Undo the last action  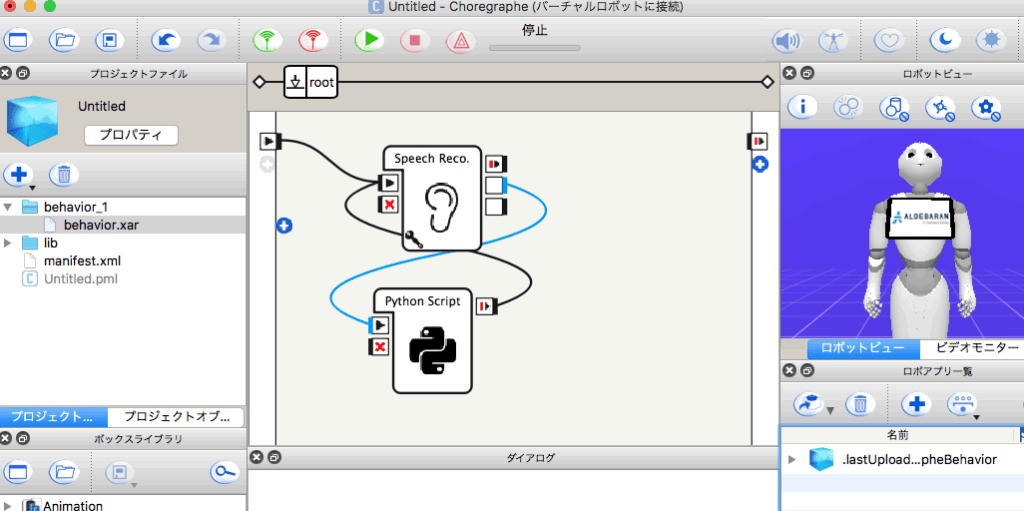pos(165,41)
